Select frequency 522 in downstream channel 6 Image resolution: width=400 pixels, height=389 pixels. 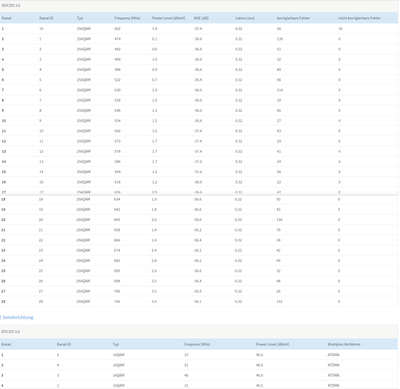pos(117,80)
